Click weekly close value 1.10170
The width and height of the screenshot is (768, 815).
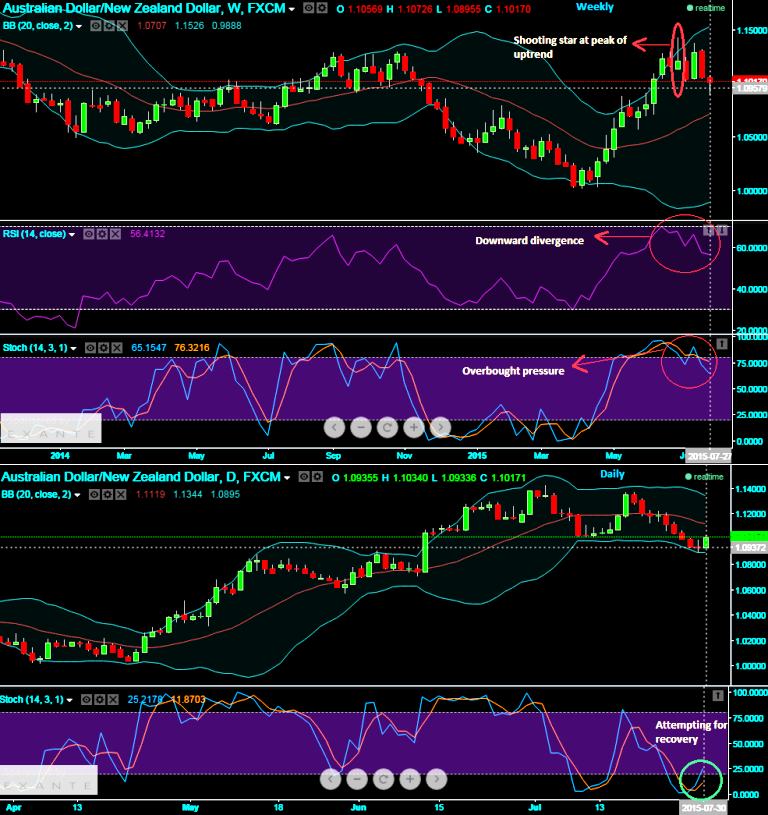pos(513,9)
